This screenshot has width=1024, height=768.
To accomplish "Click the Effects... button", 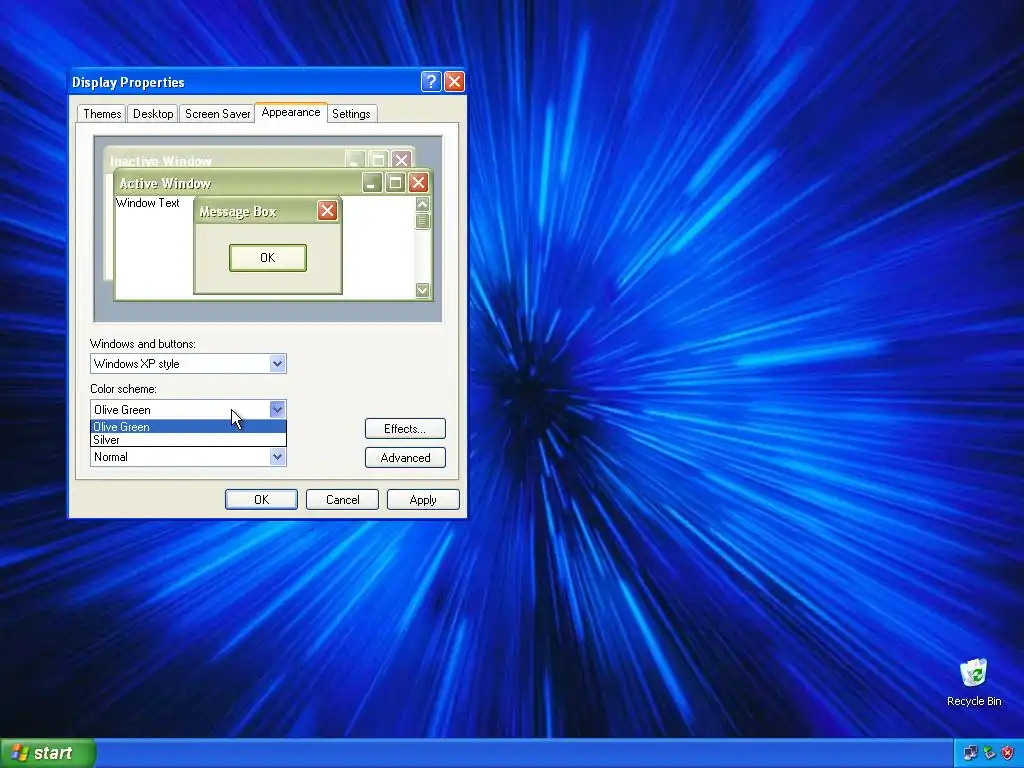I will (405, 428).
